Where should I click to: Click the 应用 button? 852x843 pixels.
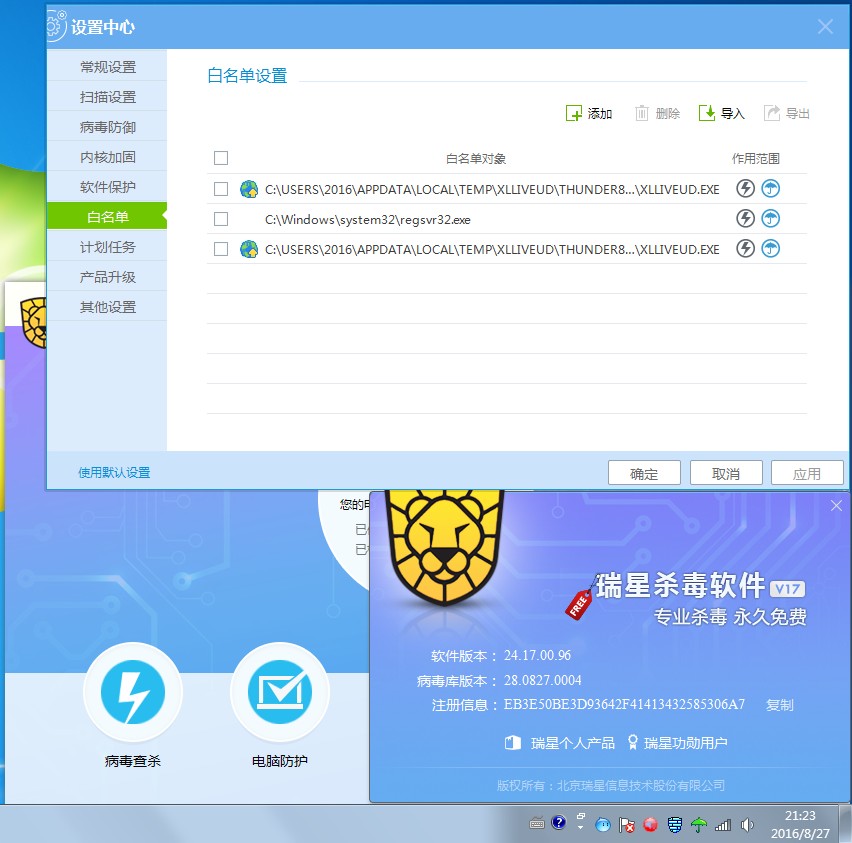[807, 473]
